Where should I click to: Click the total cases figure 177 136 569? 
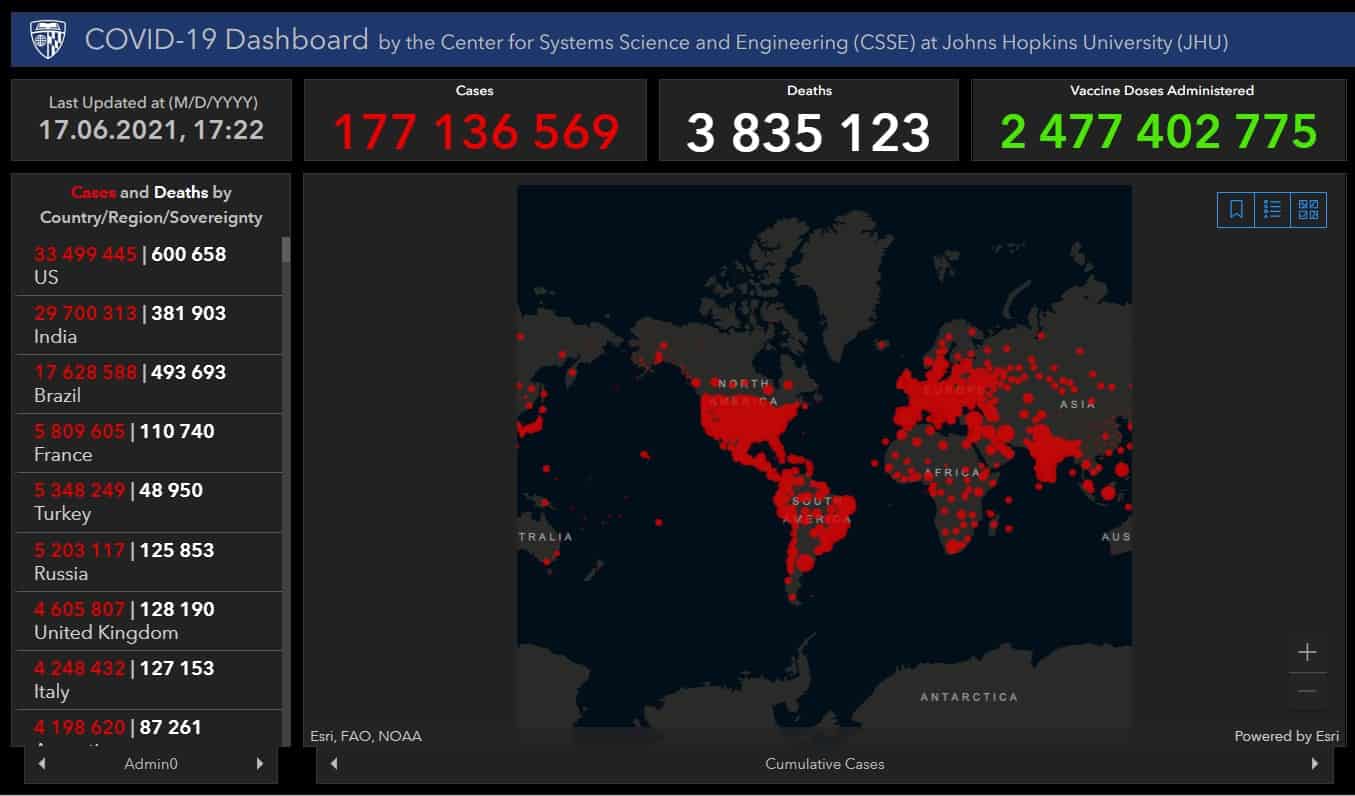pos(476,132)
